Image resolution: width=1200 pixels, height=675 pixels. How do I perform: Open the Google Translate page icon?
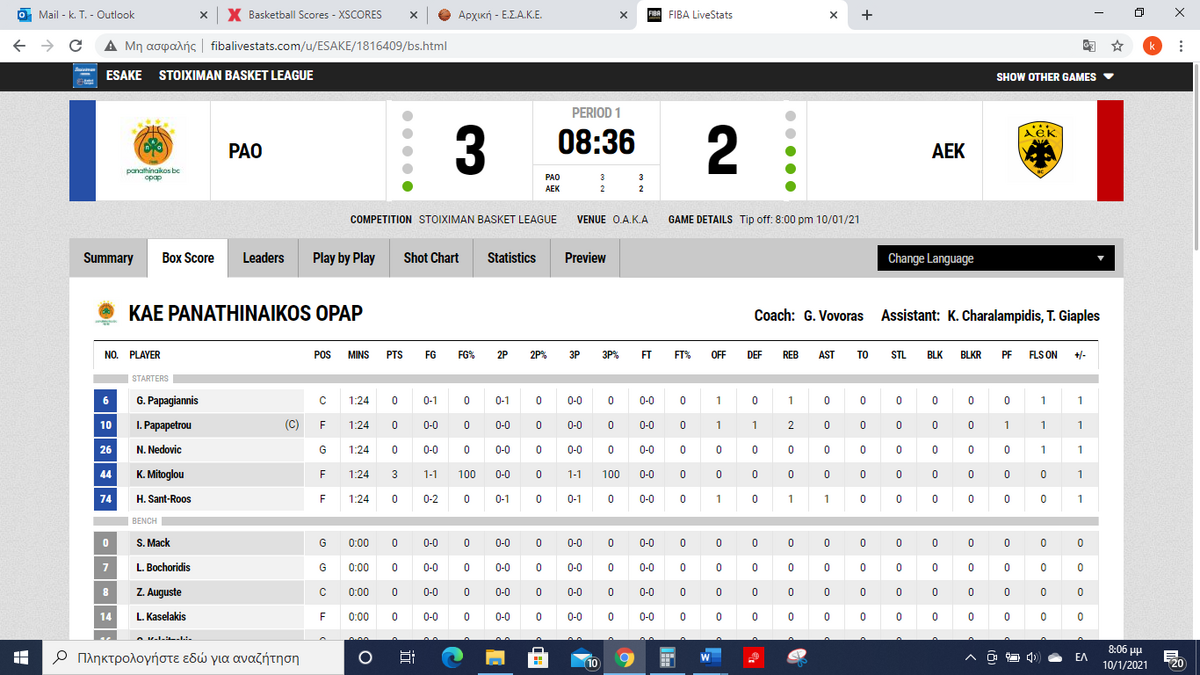point(1089,46)
